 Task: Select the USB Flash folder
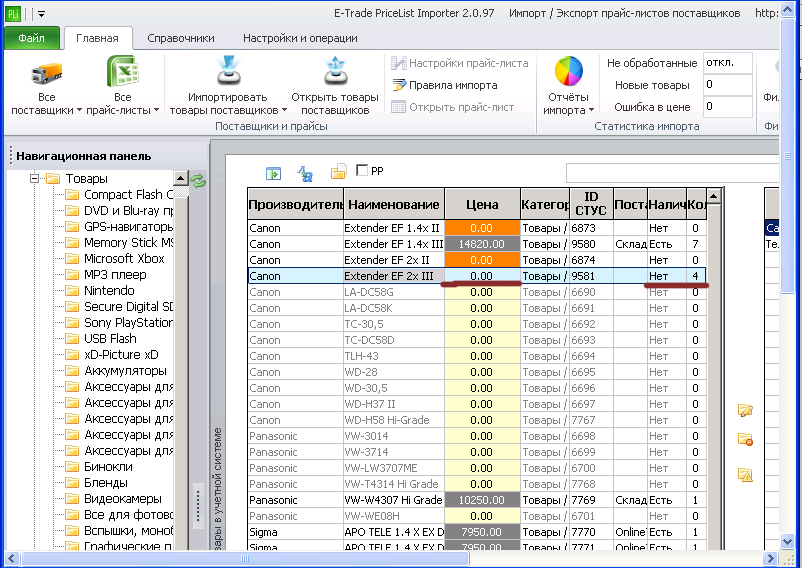[x=101, y=338]
